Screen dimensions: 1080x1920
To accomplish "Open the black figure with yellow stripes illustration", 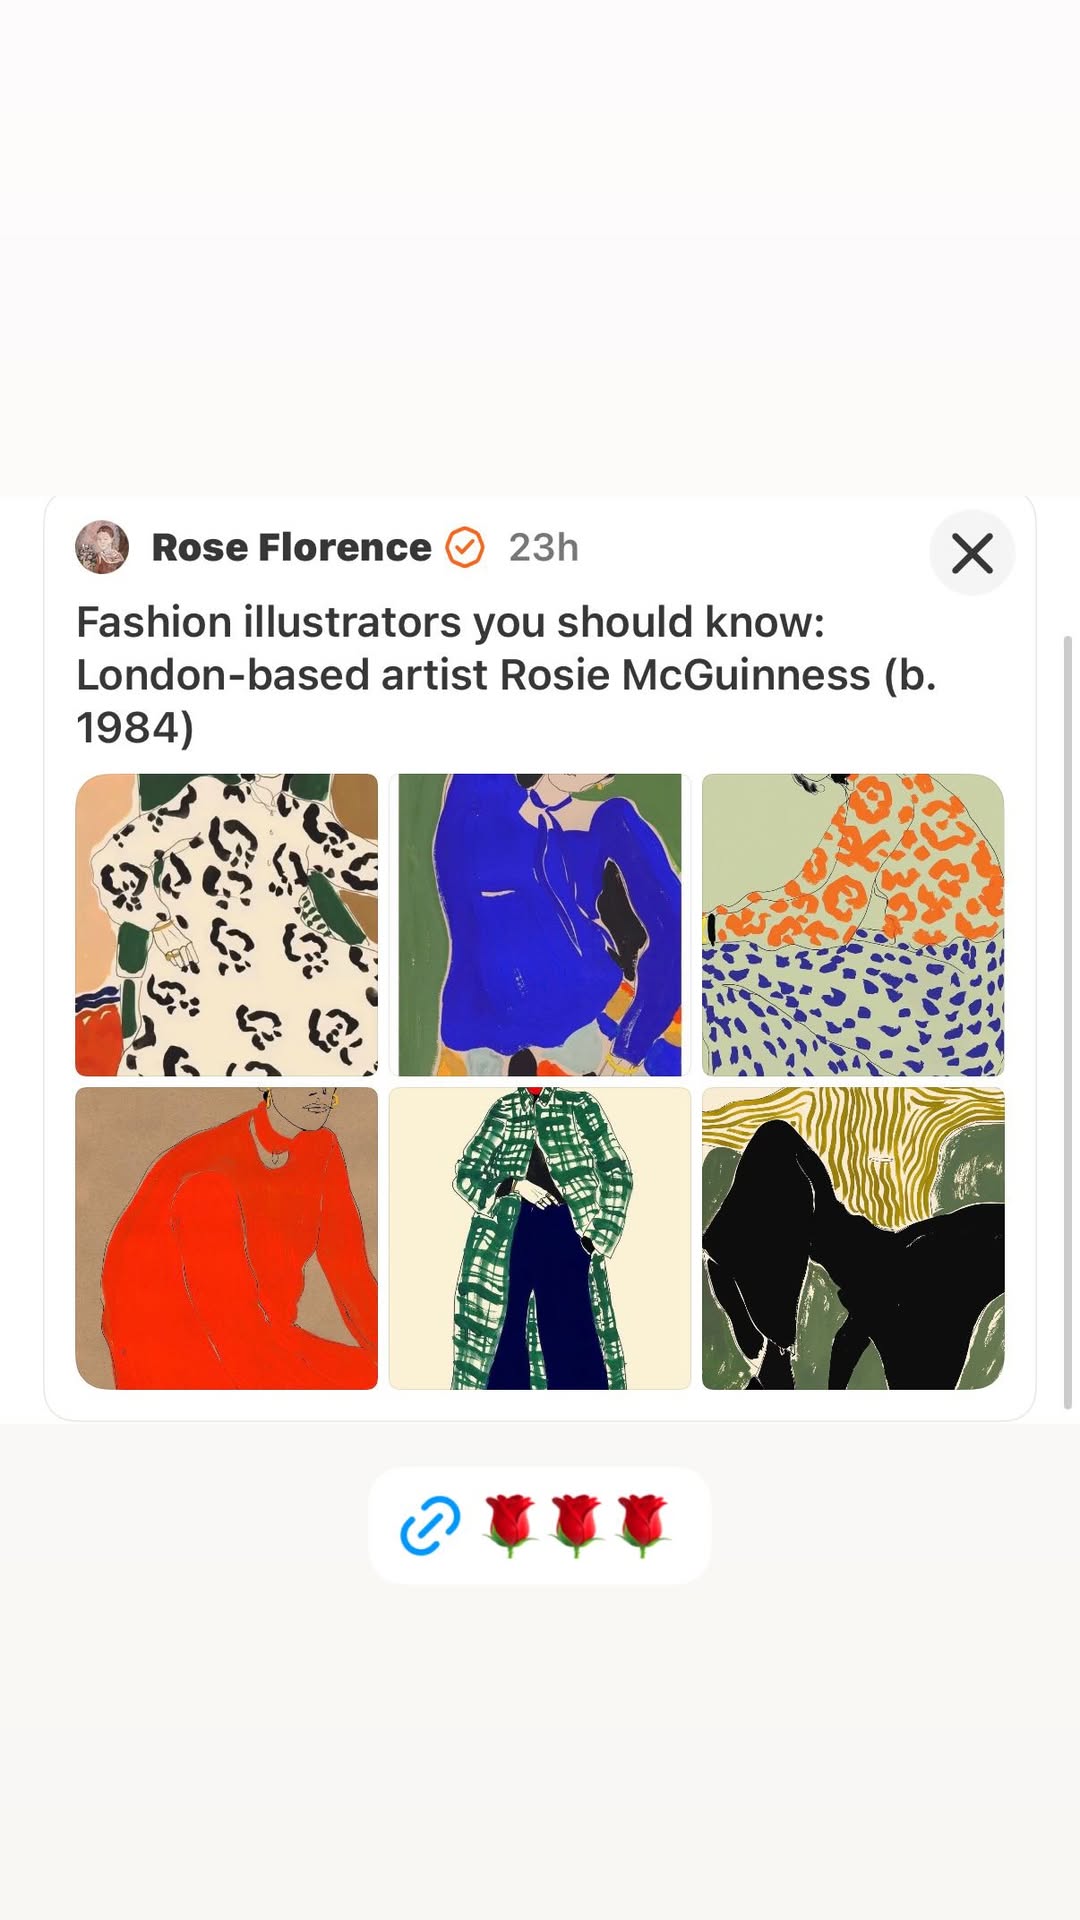I will pos(853,1238).
